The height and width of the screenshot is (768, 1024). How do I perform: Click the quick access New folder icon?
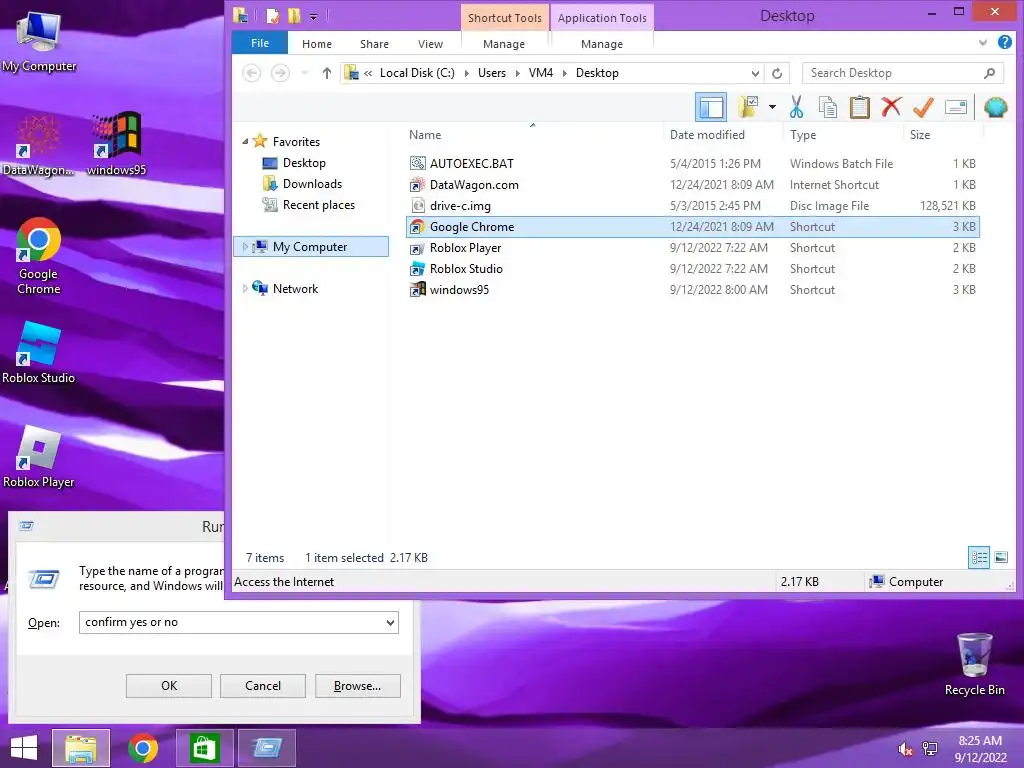click(x=294, y=16)
